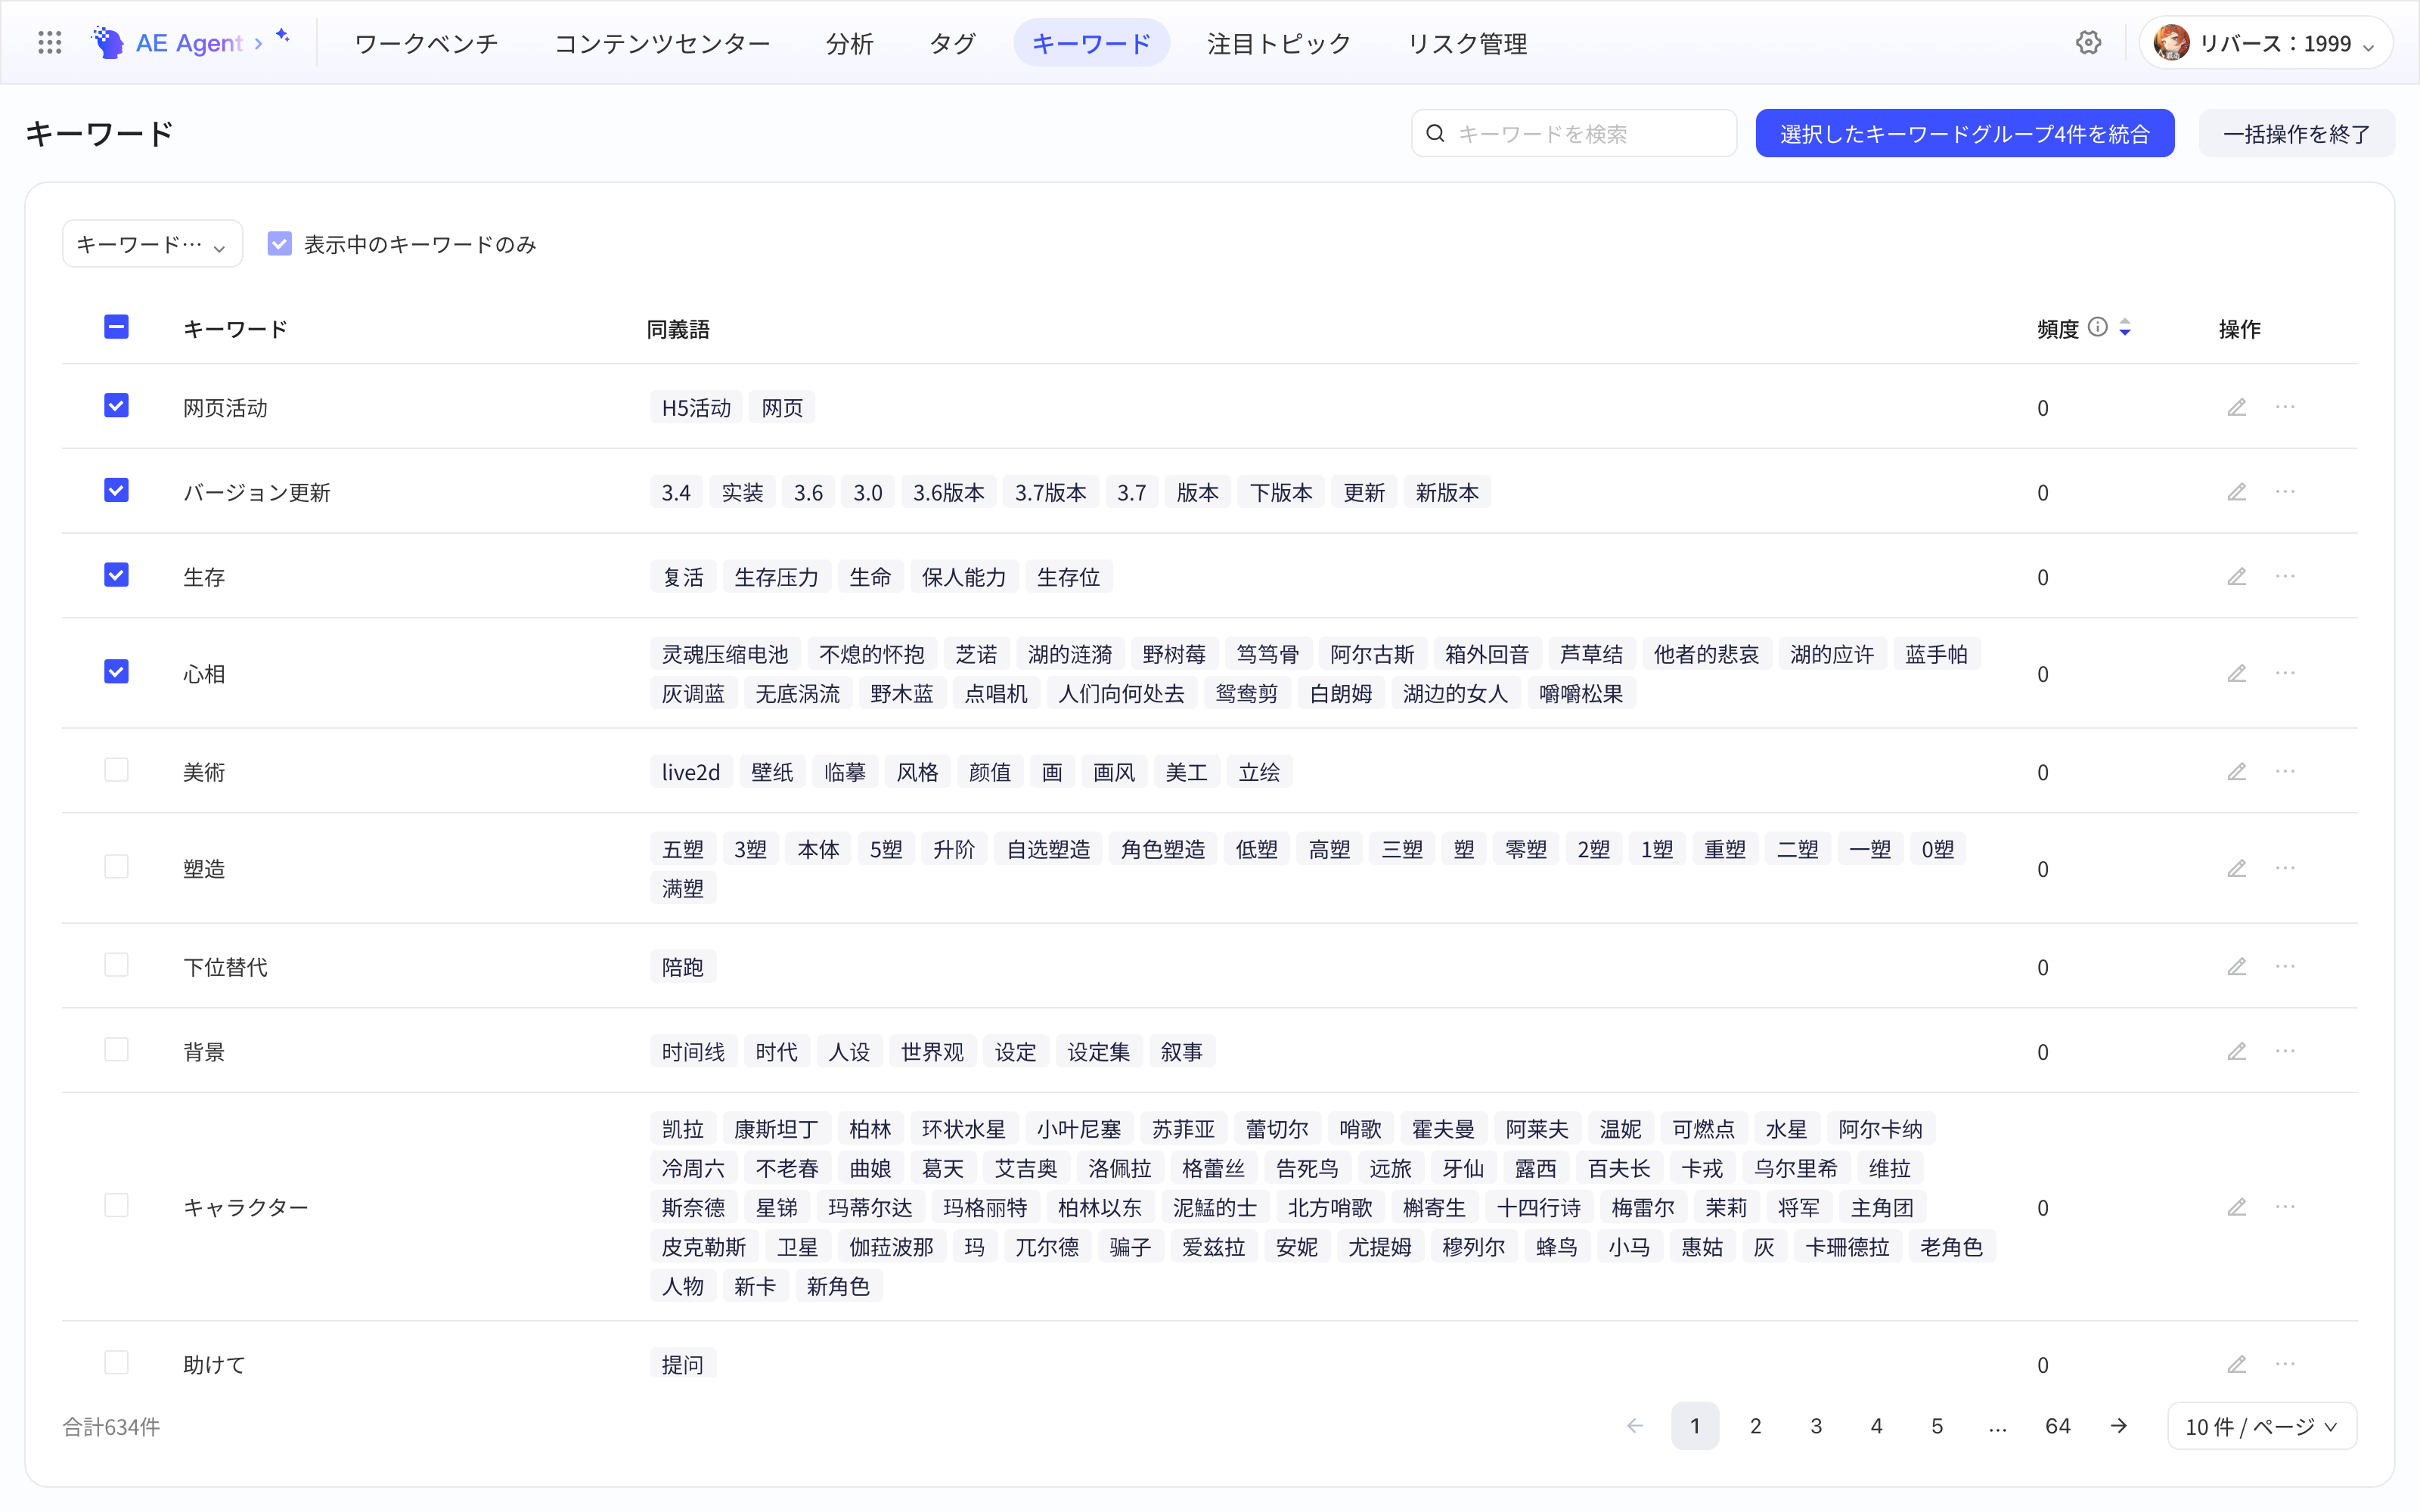Open more options for 背景 row
The image size is (2420, 1512).
pyautogui.click(x=2285, y=1051)
